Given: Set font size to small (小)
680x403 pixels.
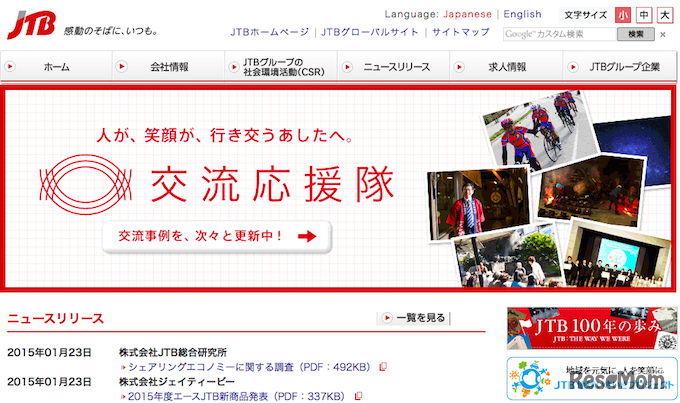Looking at the screenshot, I should pos(623,15).
